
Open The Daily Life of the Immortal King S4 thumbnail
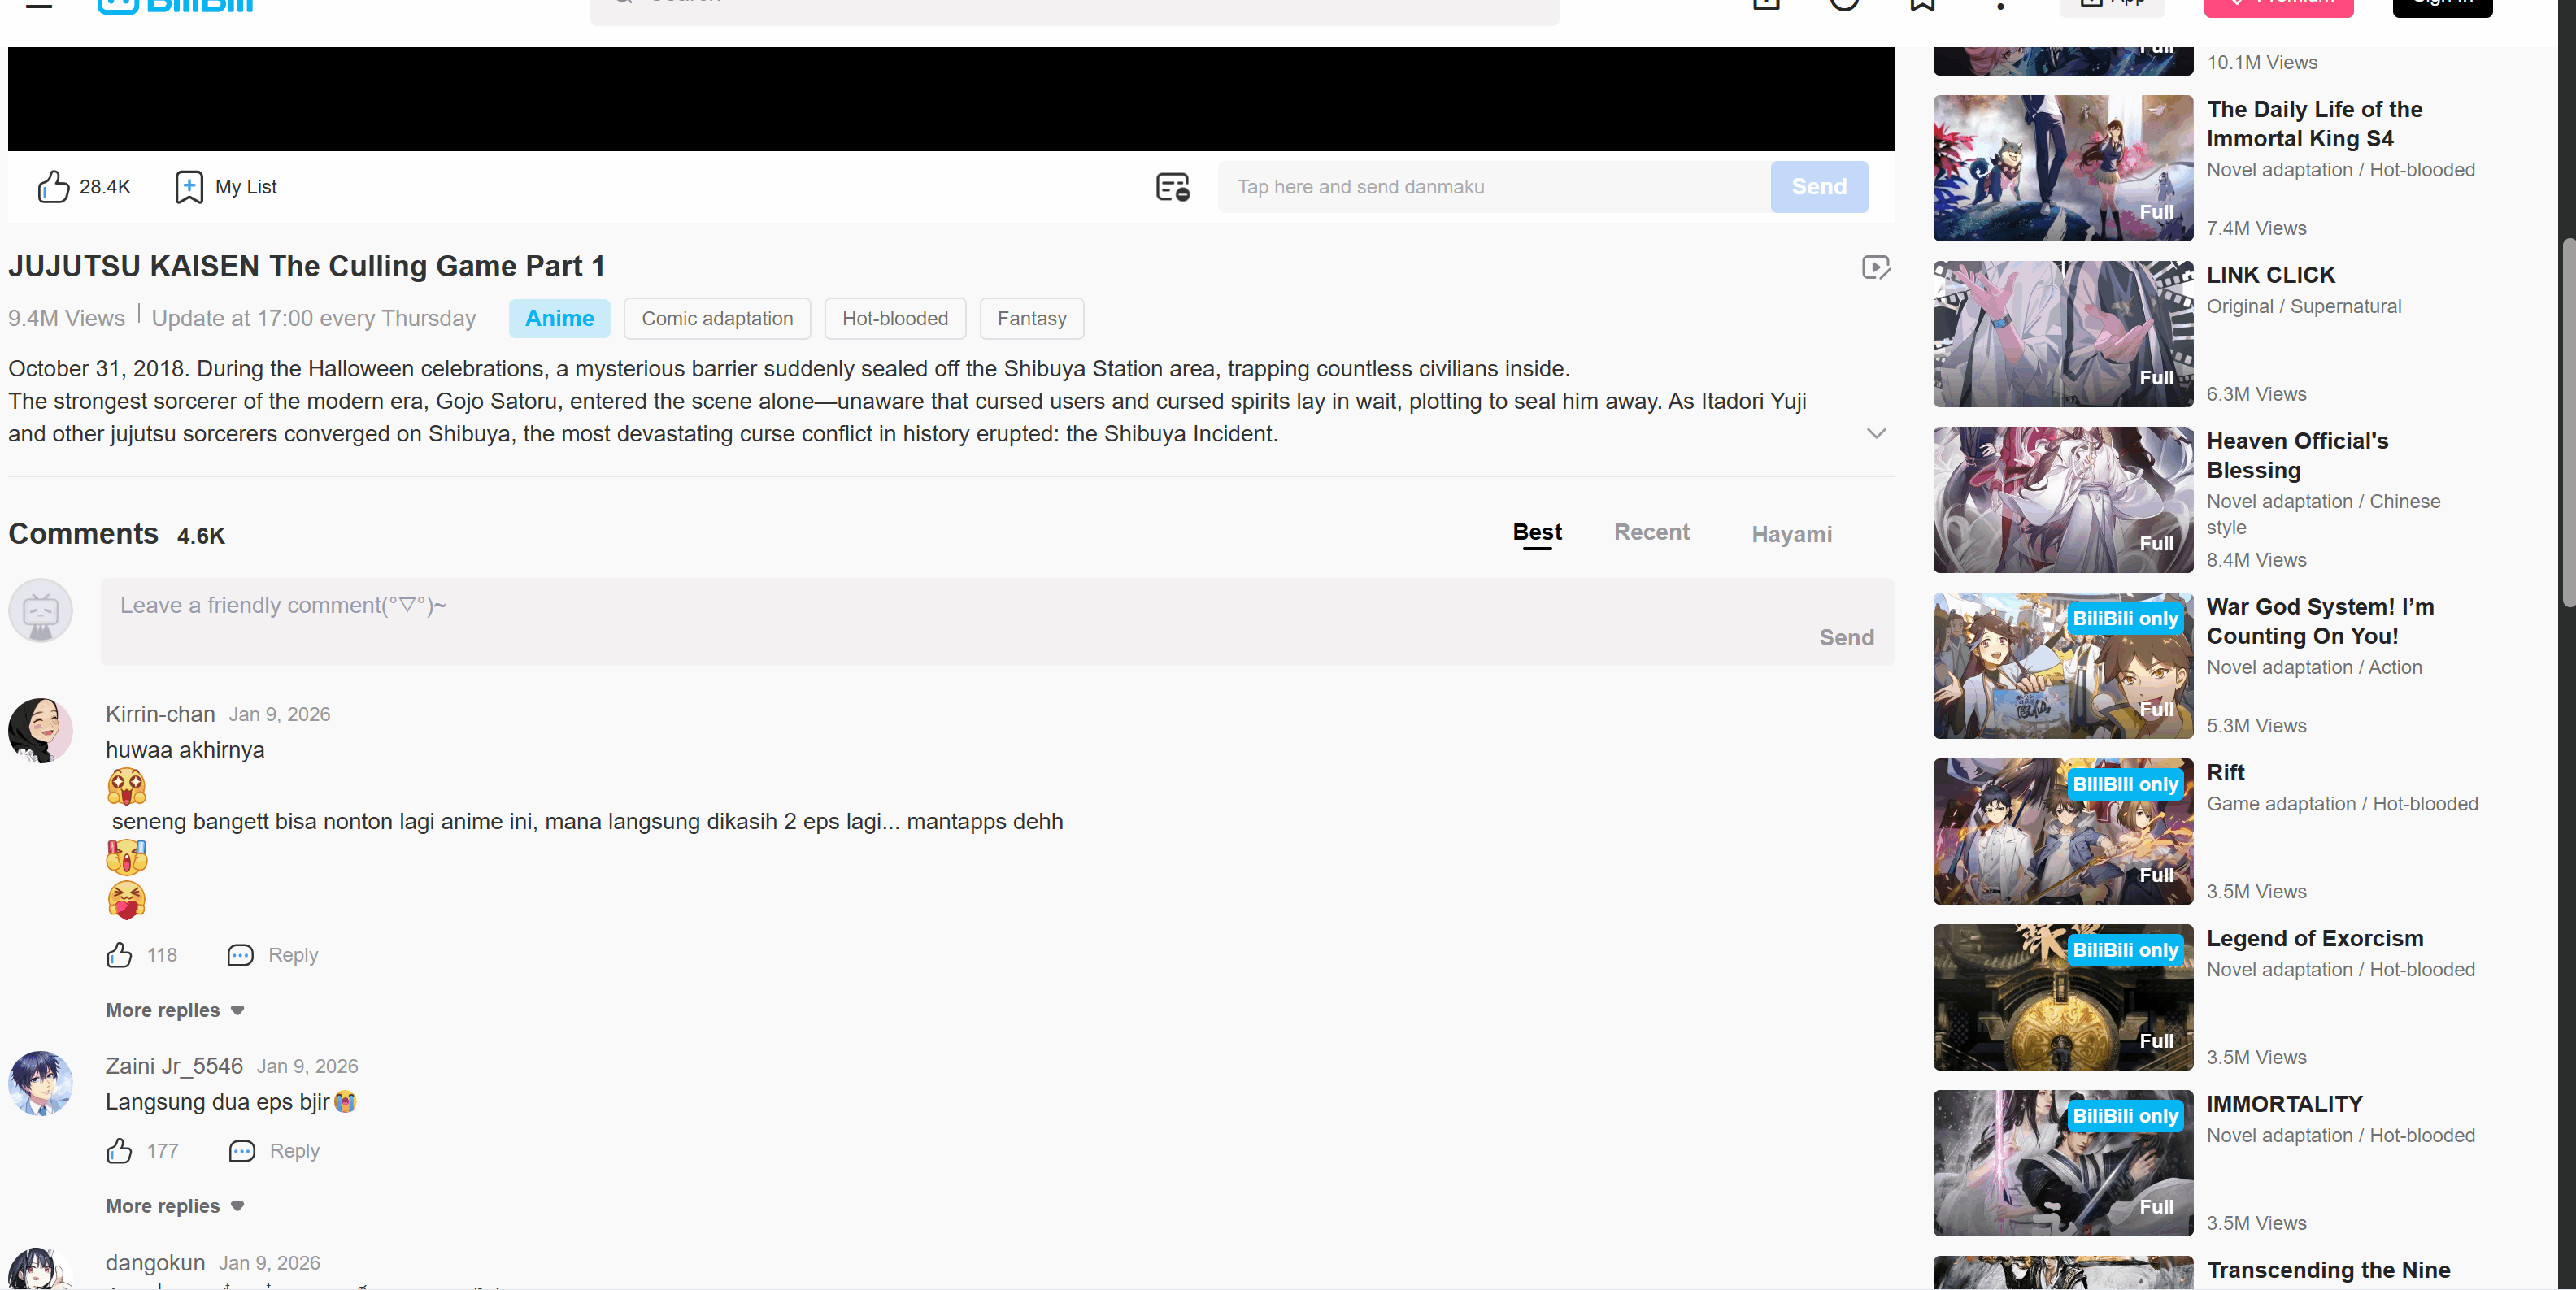[x=2062, y=168]
